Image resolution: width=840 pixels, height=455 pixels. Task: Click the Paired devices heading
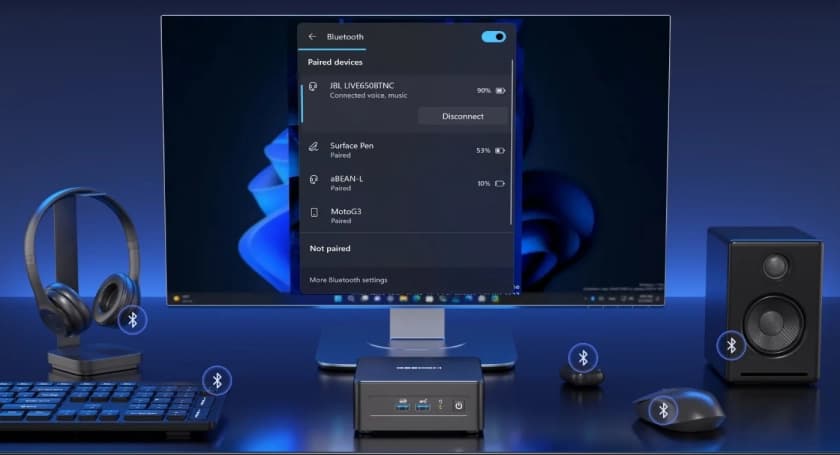tap(335, 62)
